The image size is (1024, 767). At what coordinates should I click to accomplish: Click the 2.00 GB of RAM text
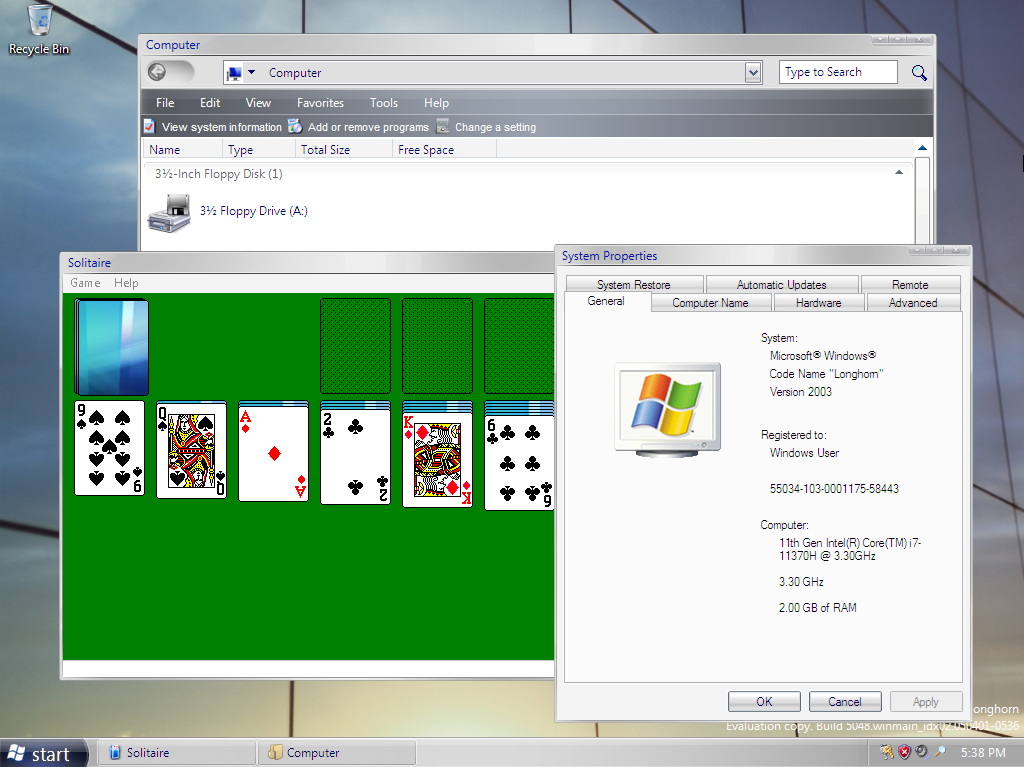click(818, 608)
